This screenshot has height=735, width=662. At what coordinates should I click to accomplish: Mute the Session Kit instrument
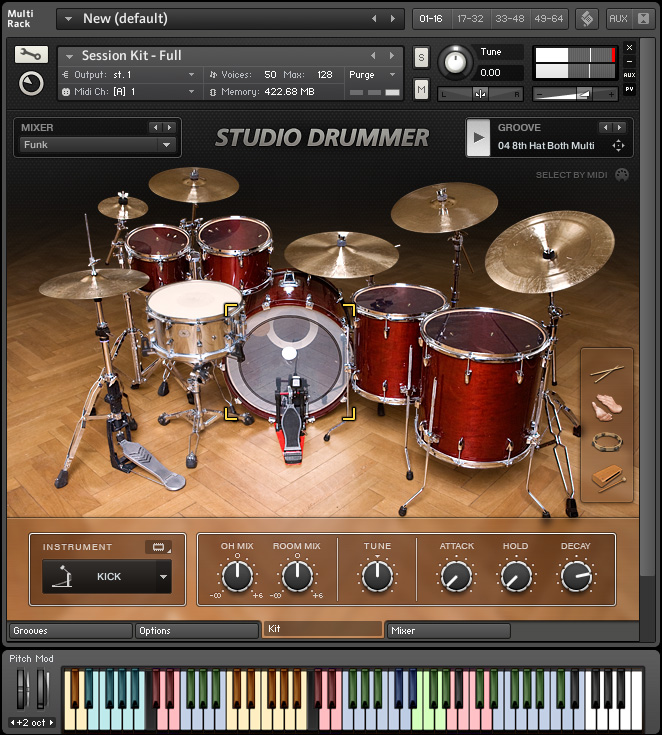[x=421, y=90]
